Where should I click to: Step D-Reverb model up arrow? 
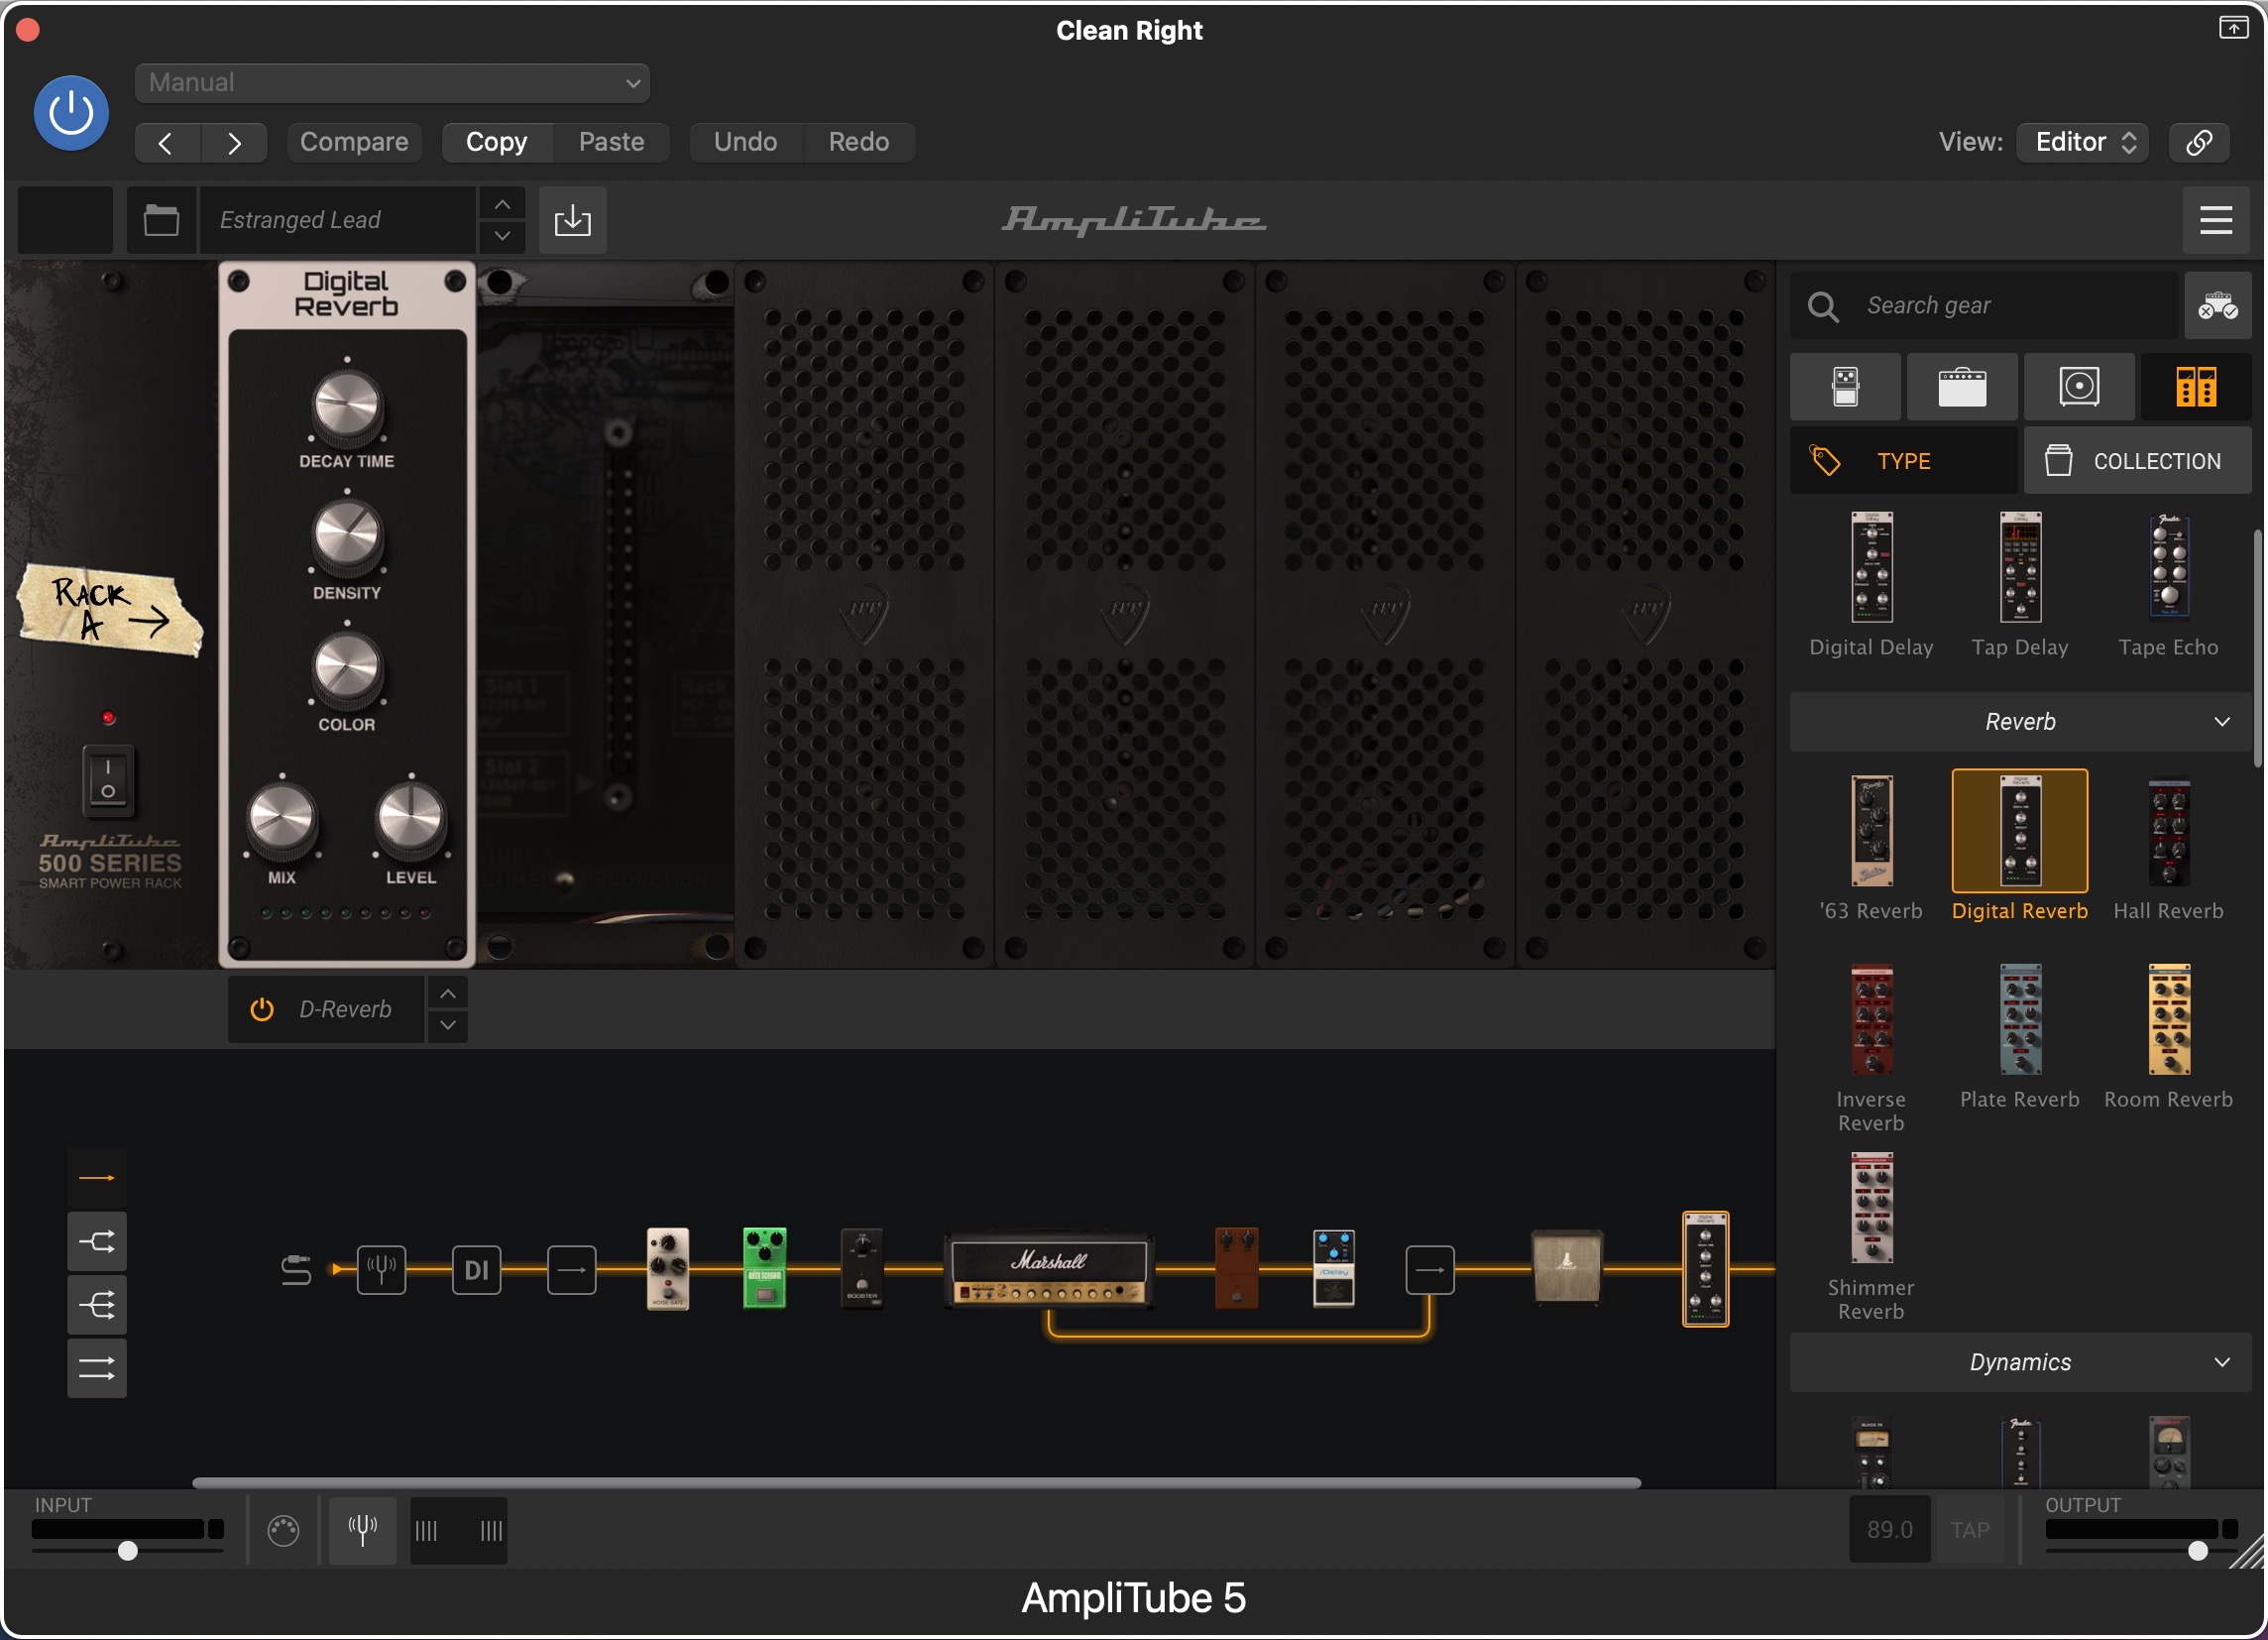448,994
